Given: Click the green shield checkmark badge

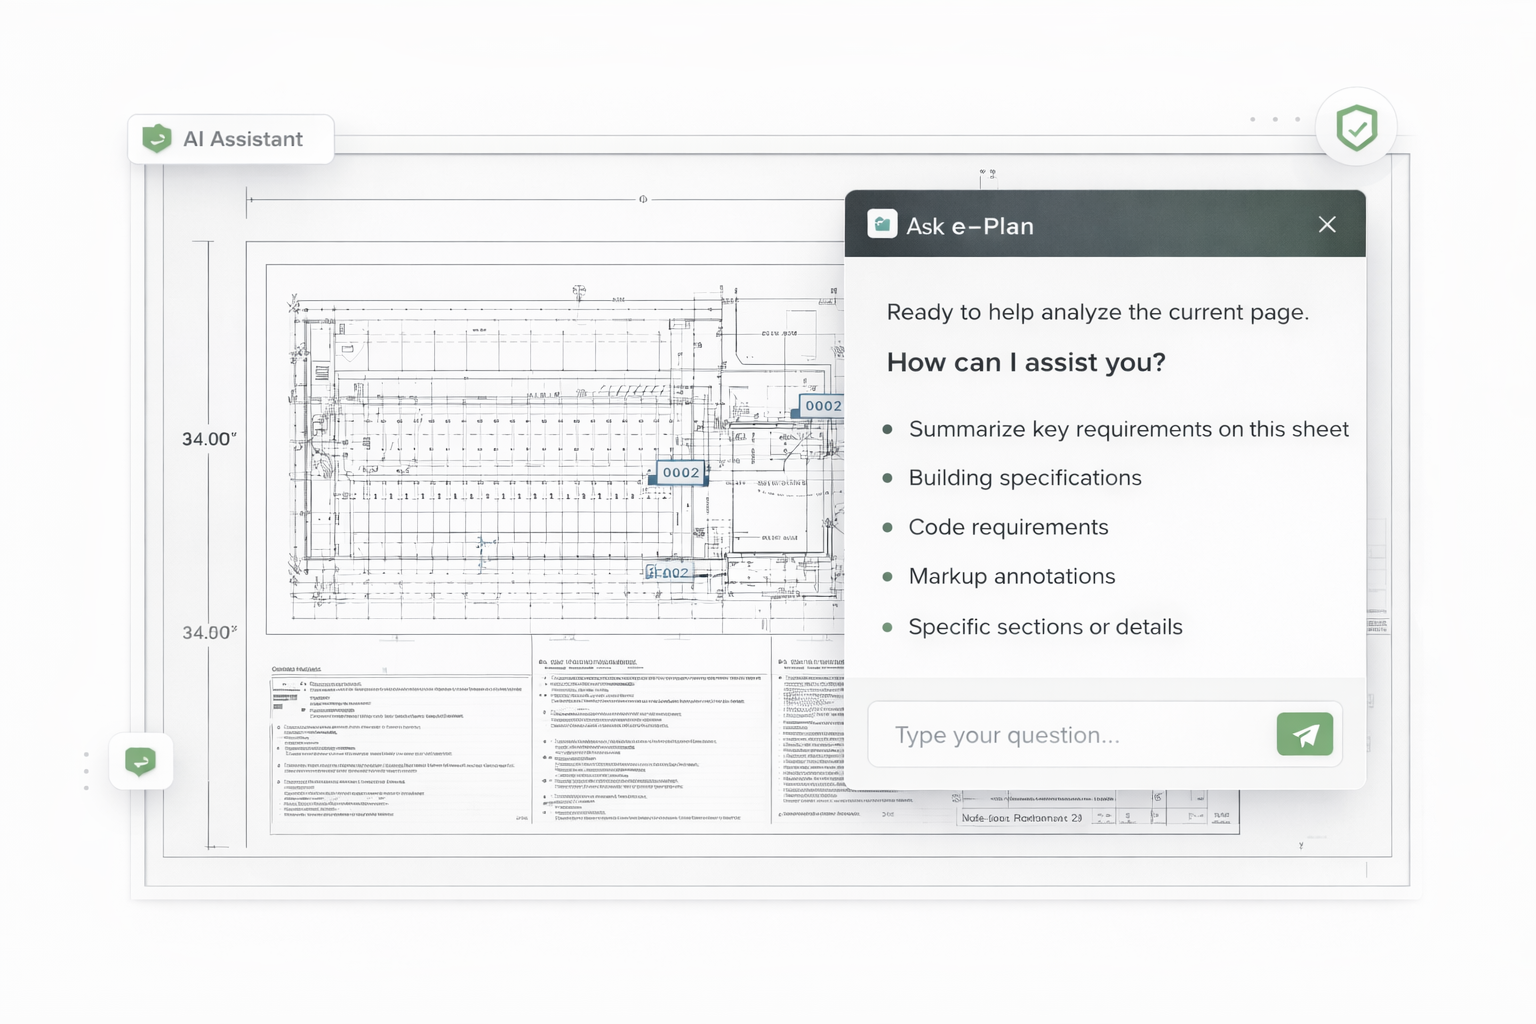Looking at the screenshot, I should [x=1356, y=128].
